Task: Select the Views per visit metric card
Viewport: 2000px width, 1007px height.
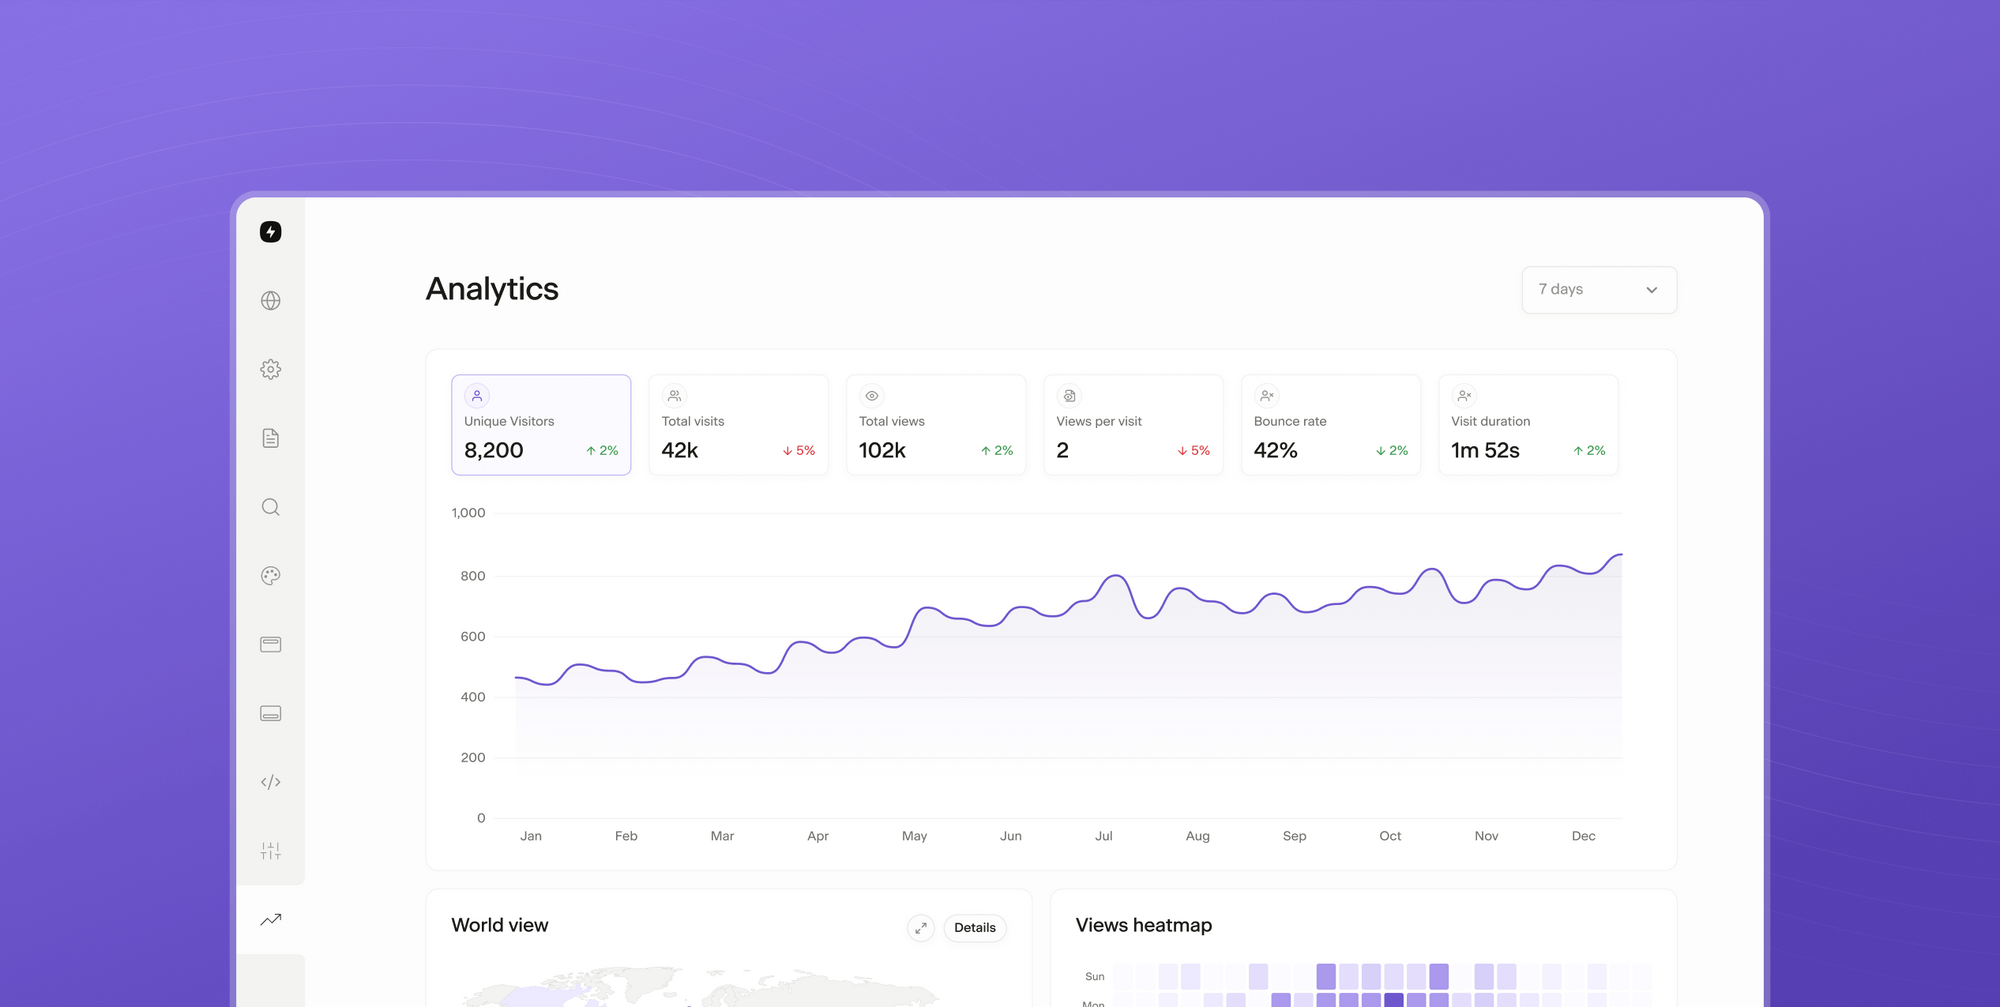Action: (1133, 425)
